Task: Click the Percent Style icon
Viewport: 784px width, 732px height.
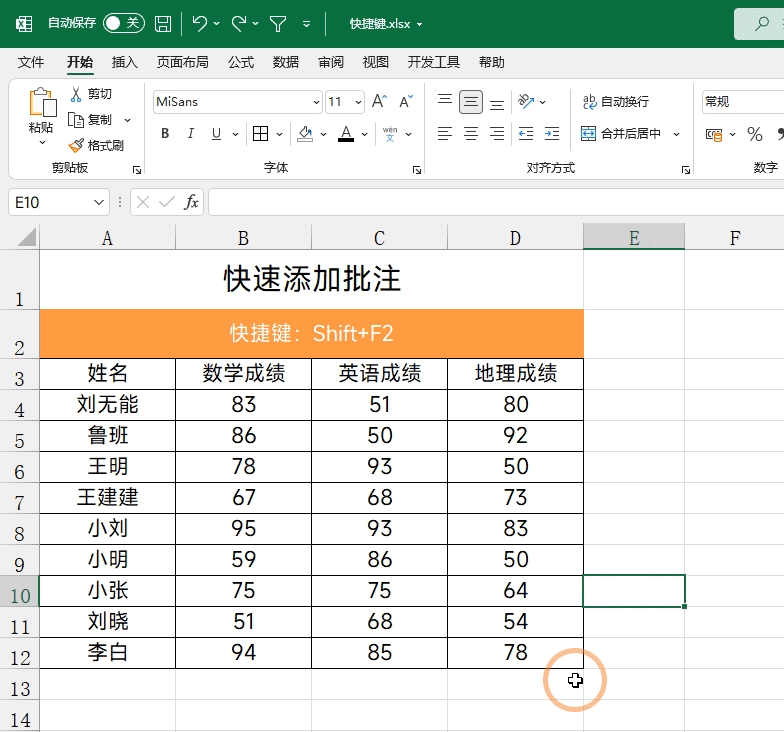Action: pyautogui.click(x=754, y=134)
